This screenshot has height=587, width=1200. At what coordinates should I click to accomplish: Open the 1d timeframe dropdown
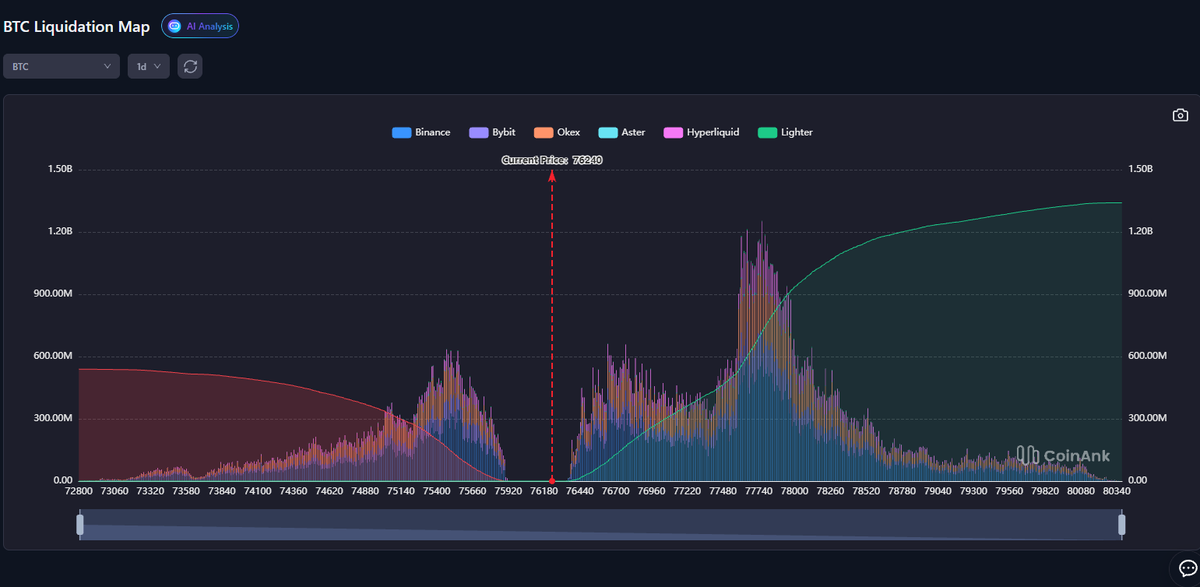148,66
